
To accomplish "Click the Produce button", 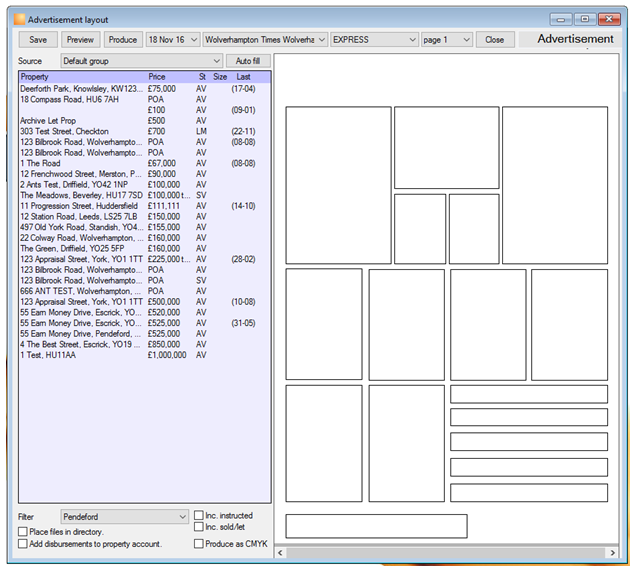I will click(123, 40).
